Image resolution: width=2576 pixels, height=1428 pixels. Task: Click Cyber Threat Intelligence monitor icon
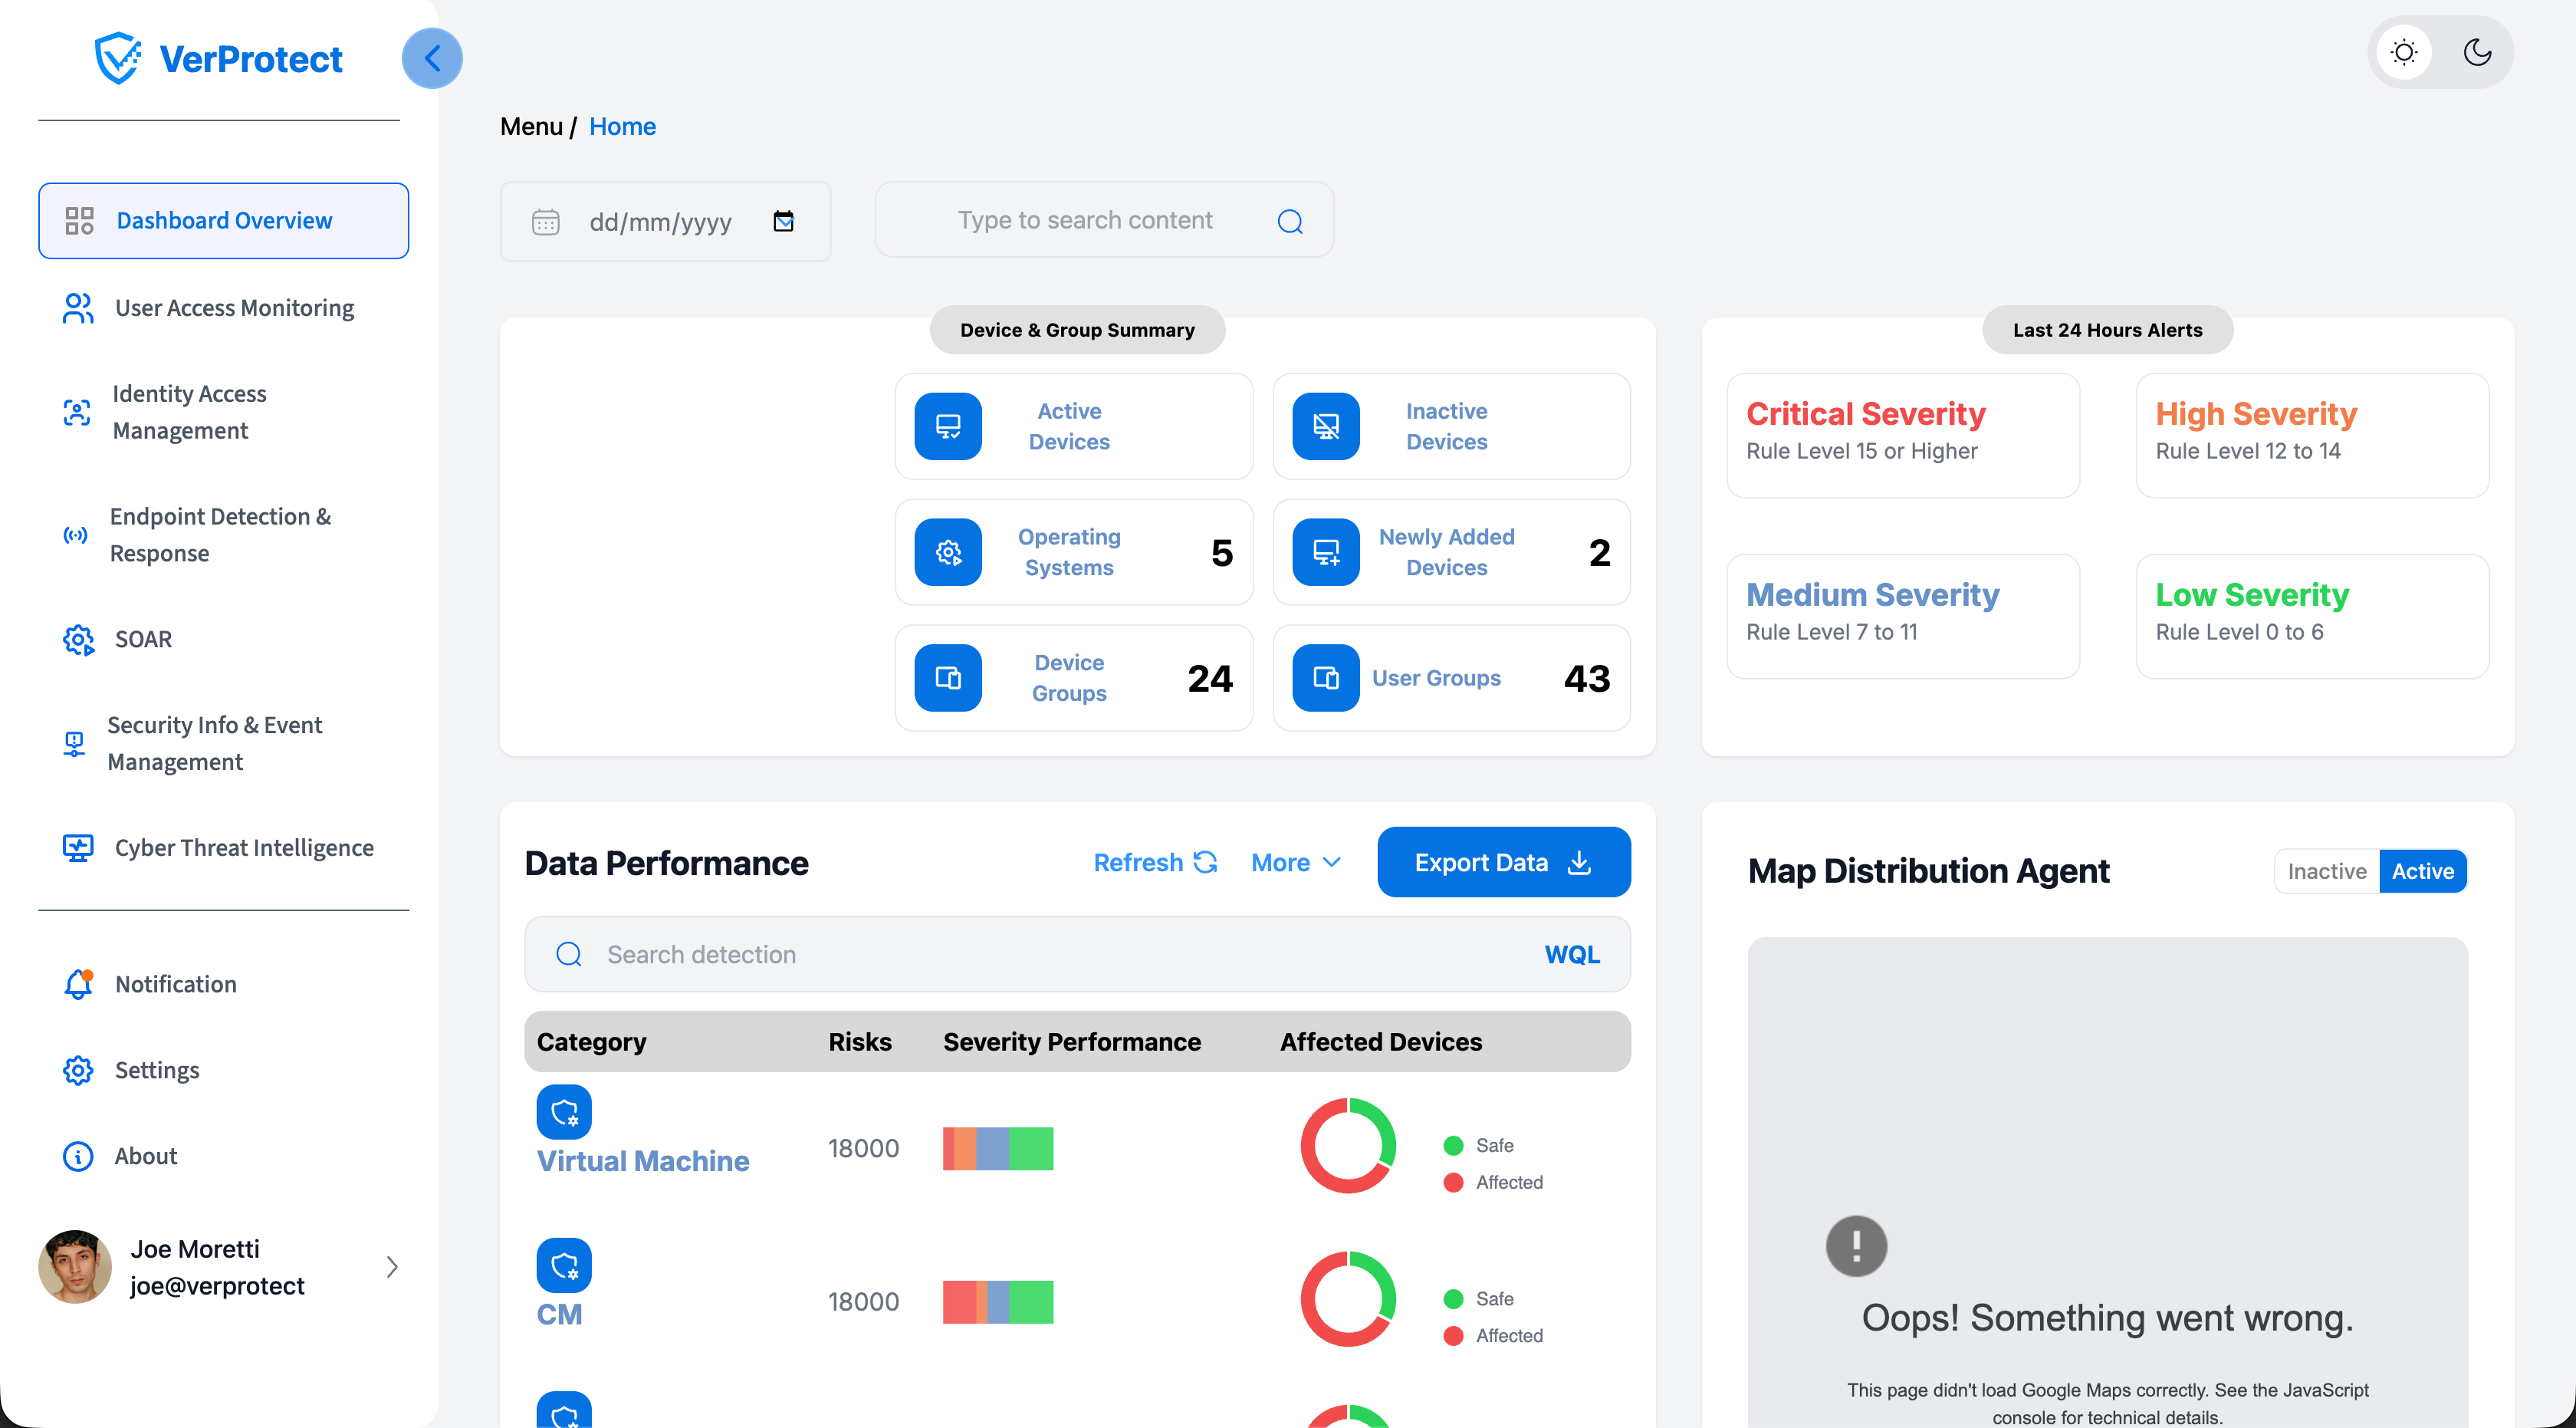[x=78, y=848]
